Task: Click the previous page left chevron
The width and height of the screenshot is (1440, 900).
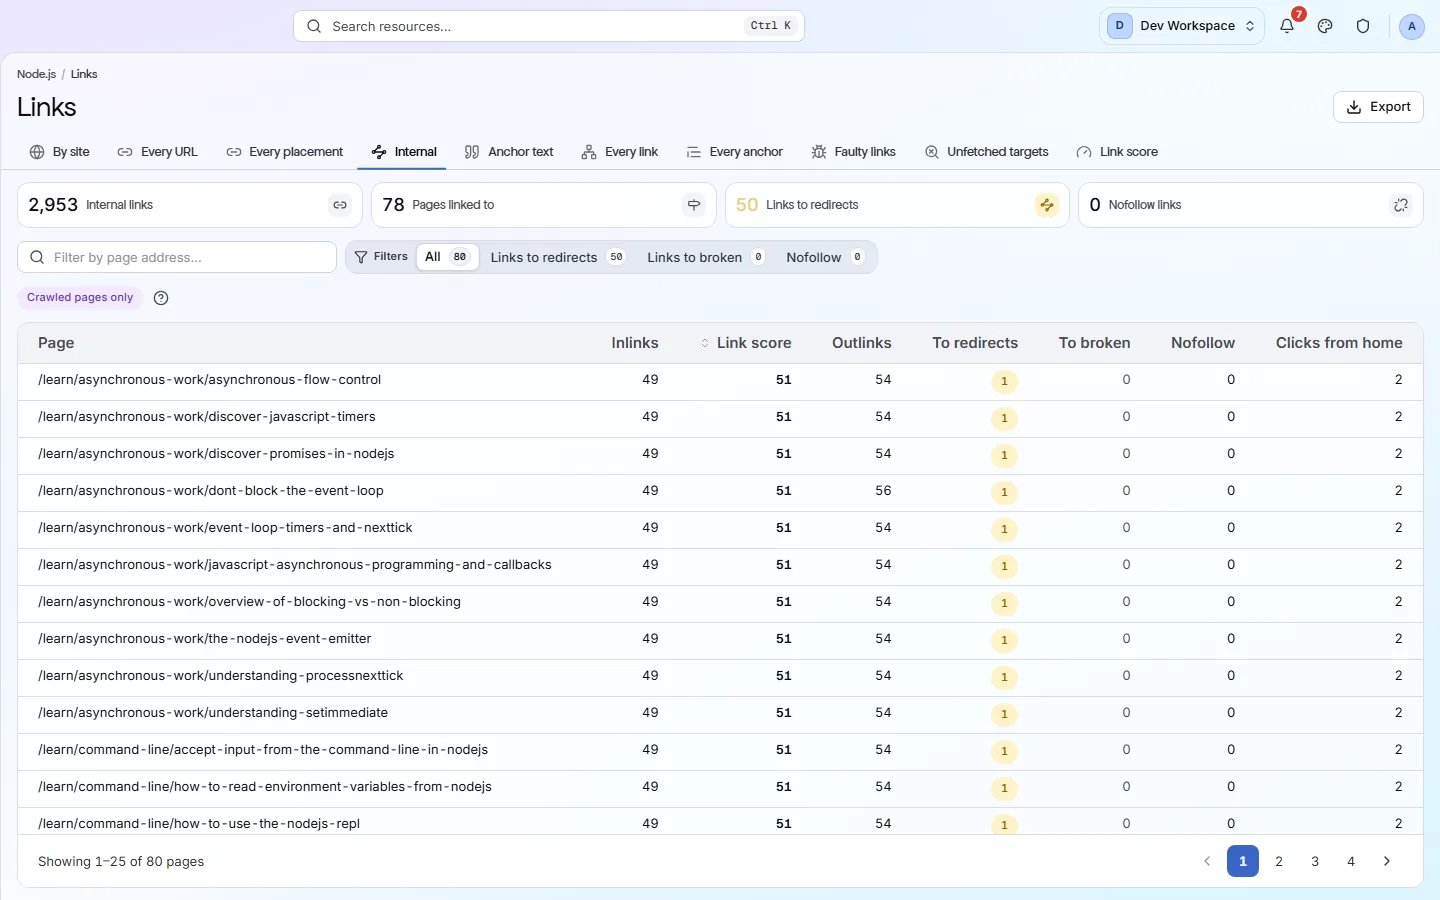Action: [x=1207, y=861]
